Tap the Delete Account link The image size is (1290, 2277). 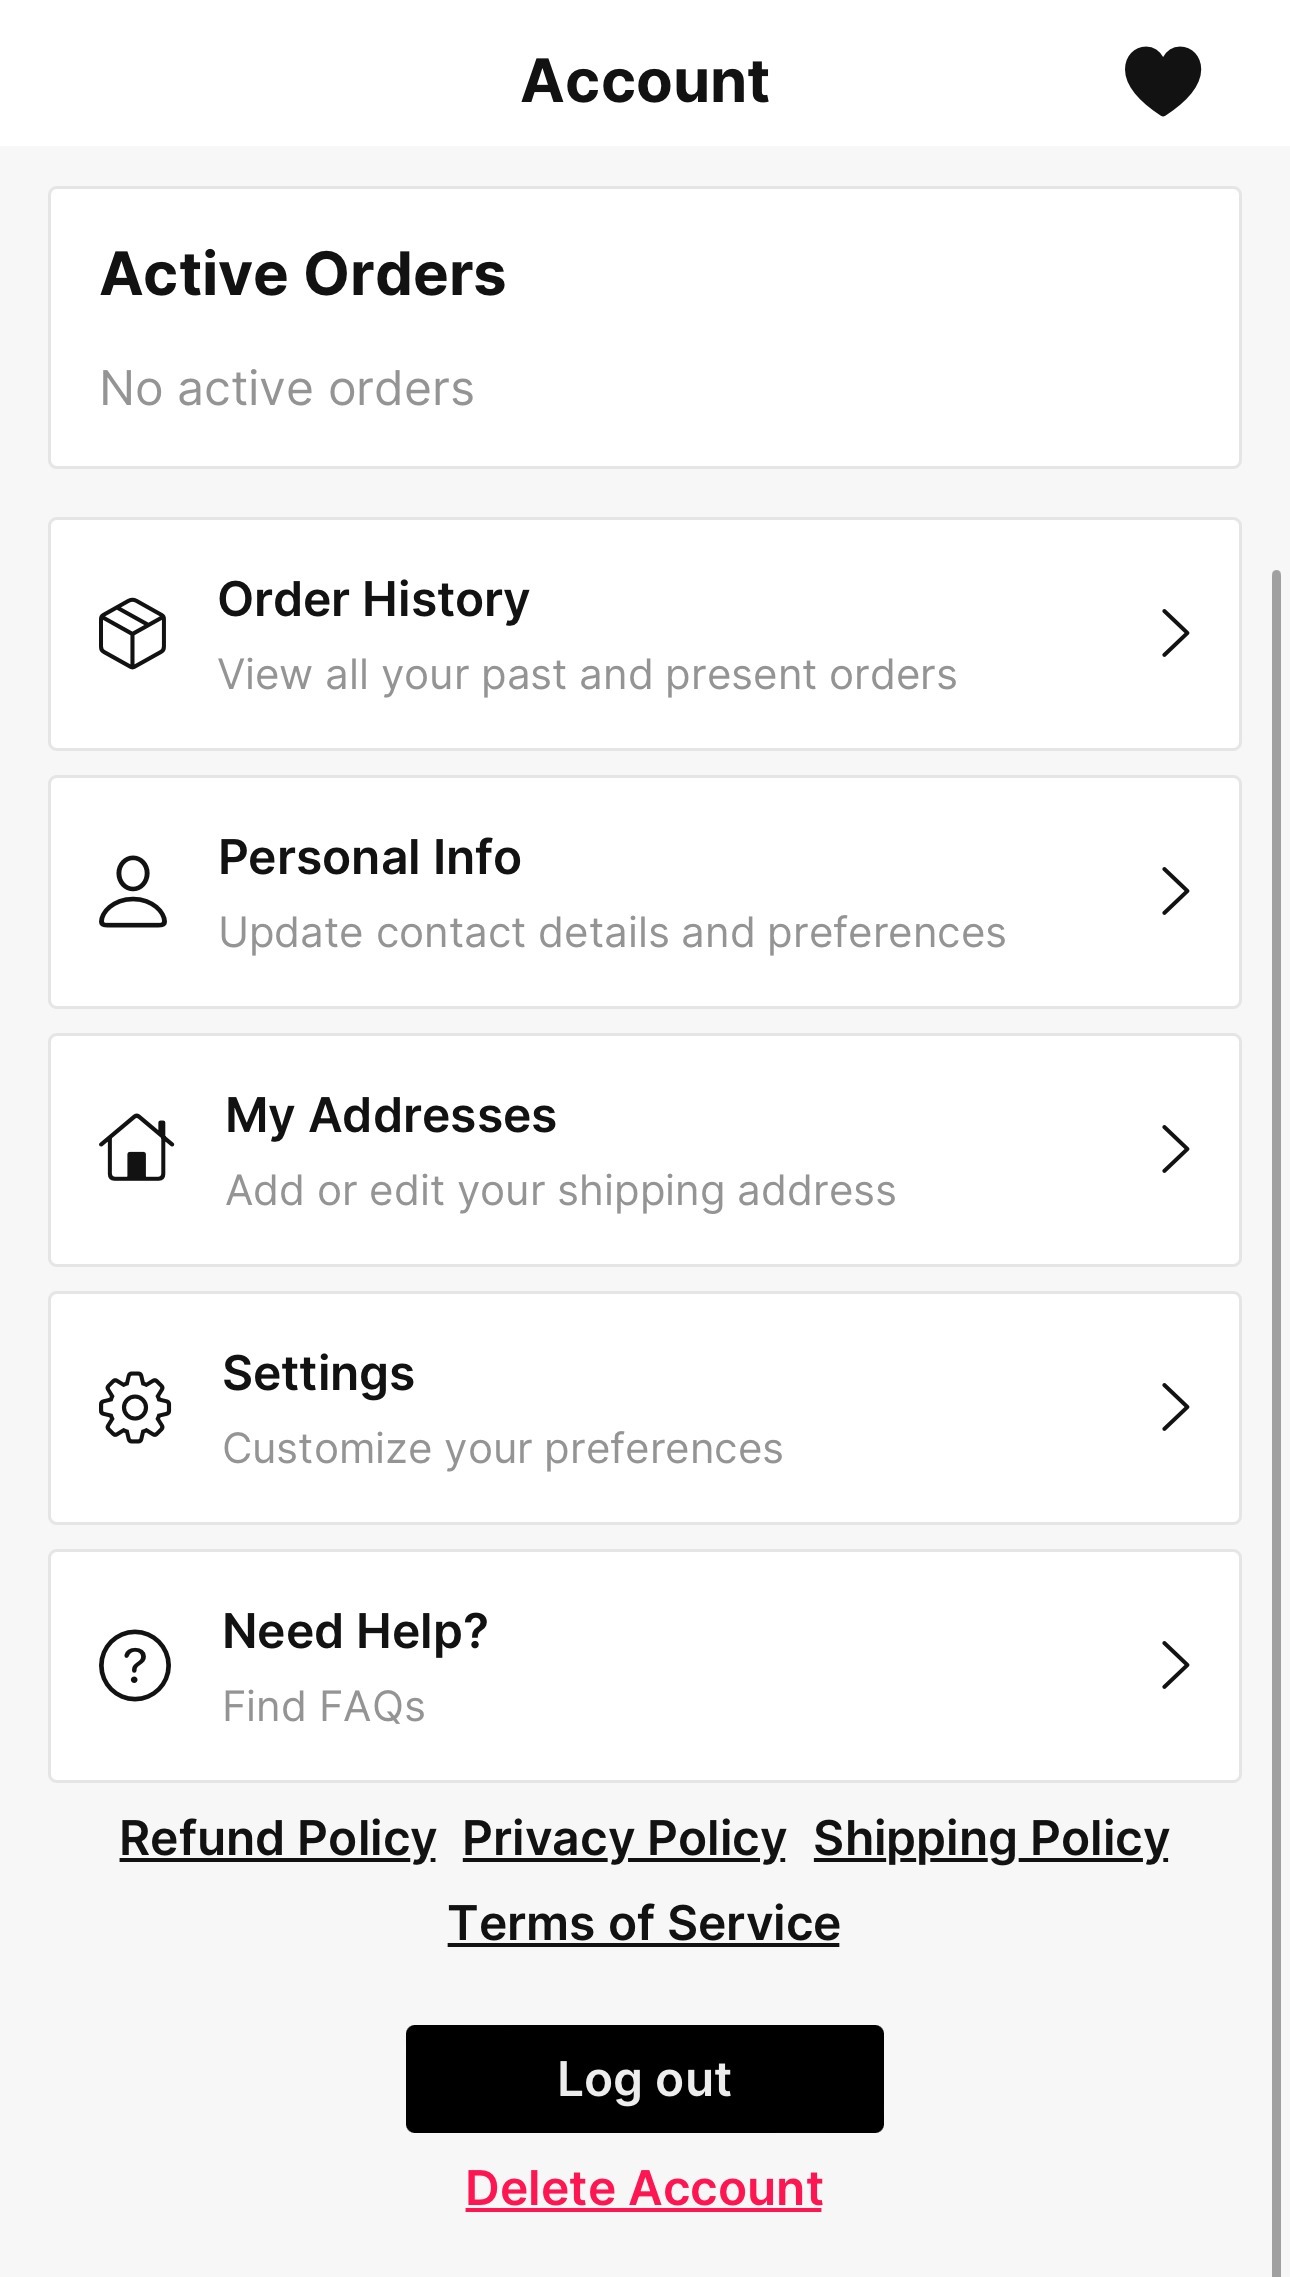[x=644, y=2188]
